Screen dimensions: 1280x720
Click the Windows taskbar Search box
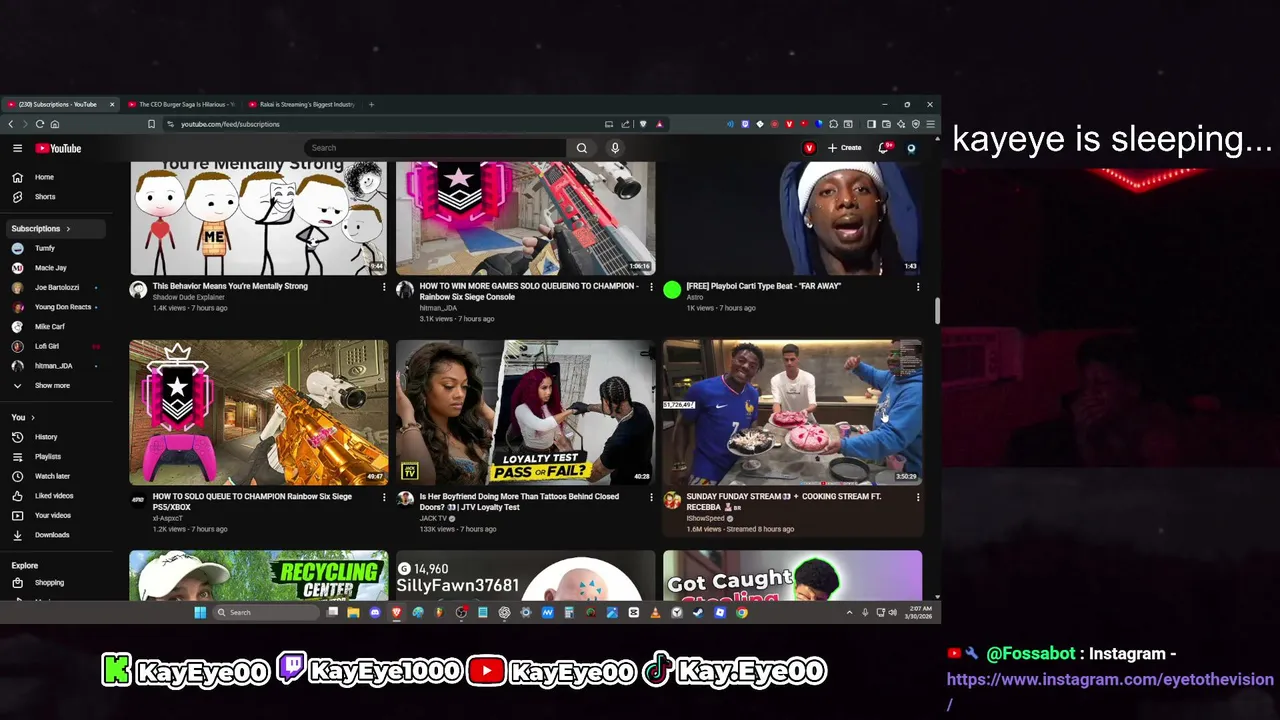pos(266,612)
